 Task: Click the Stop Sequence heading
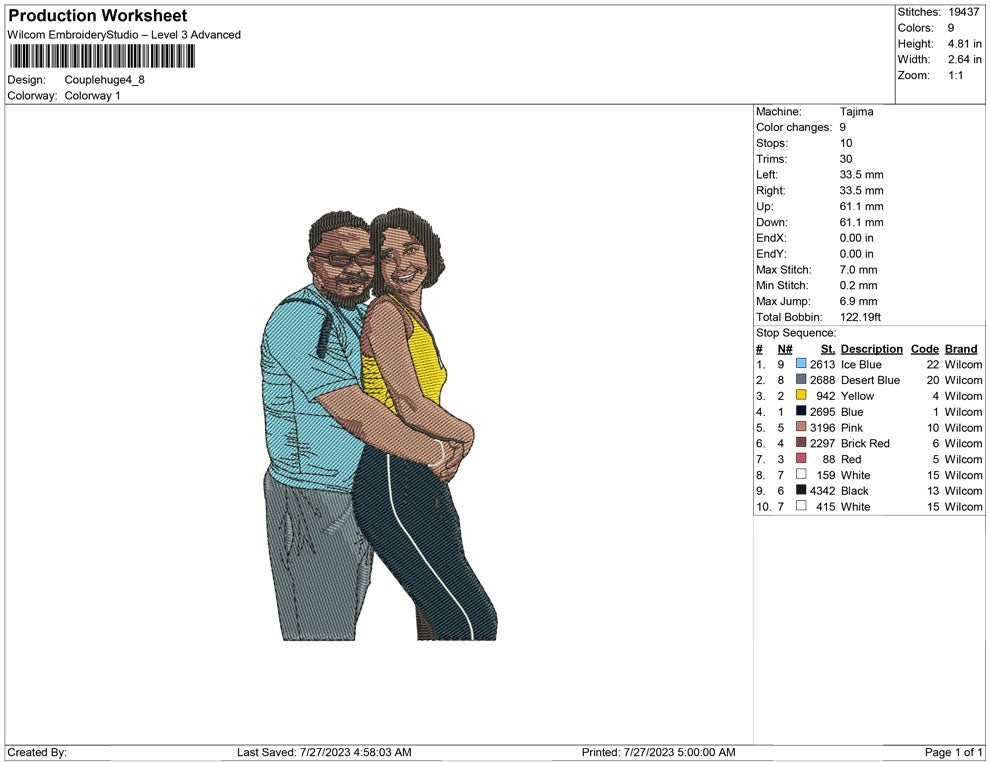coord(796,333)
